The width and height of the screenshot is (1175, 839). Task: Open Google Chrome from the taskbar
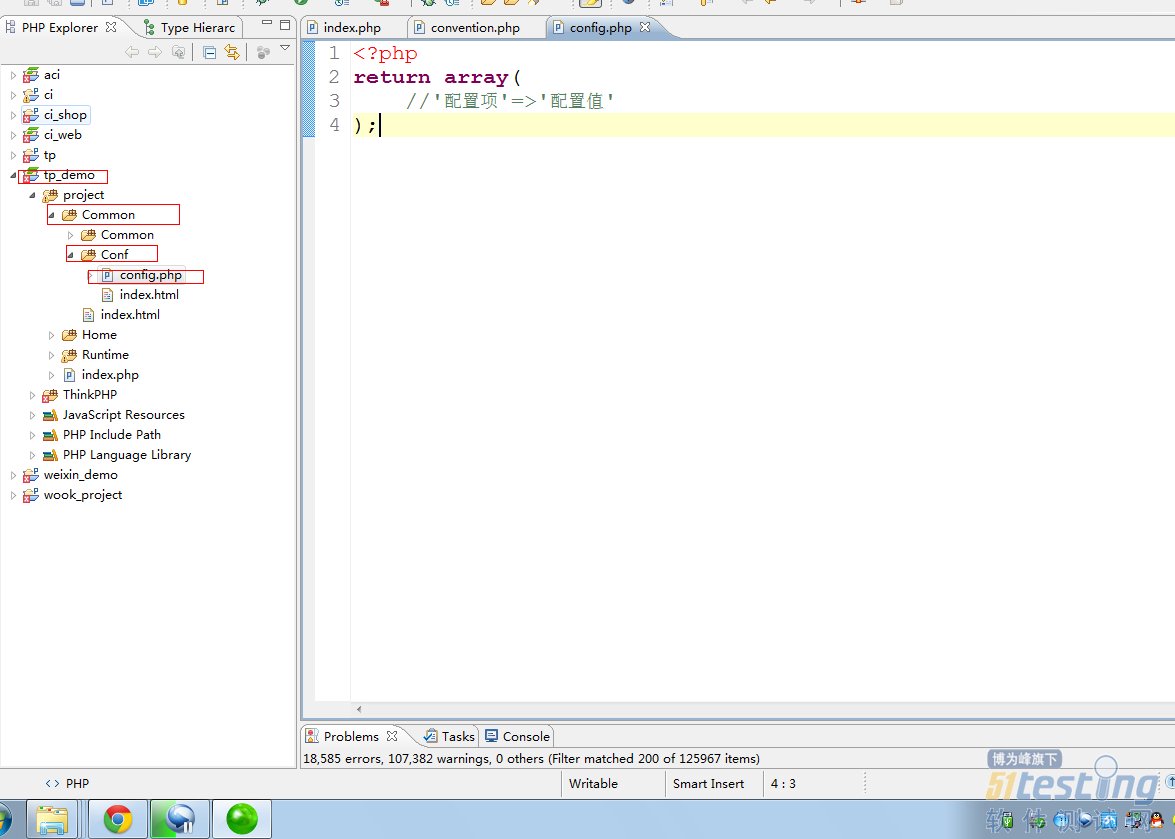118,819
